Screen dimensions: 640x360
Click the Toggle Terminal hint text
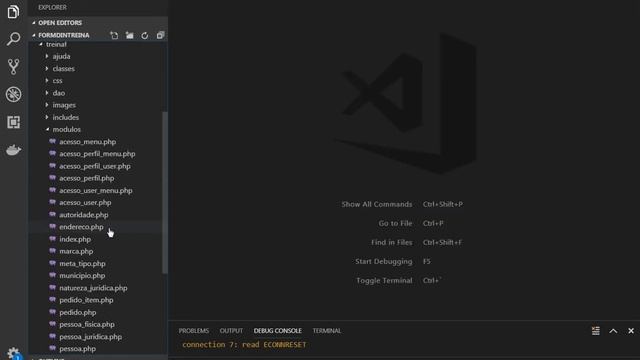pyautogui.click(x=384, y=280)
